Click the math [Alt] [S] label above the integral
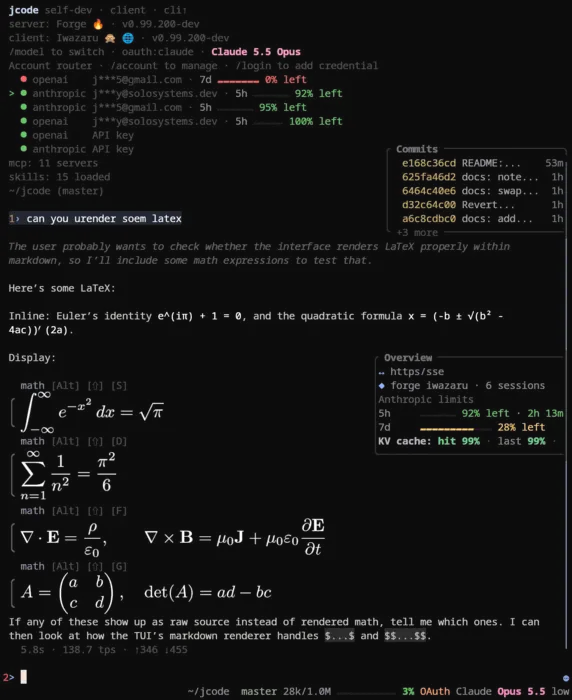The width and height of the screenshot is (572, 700). click(x=74, y=385)
